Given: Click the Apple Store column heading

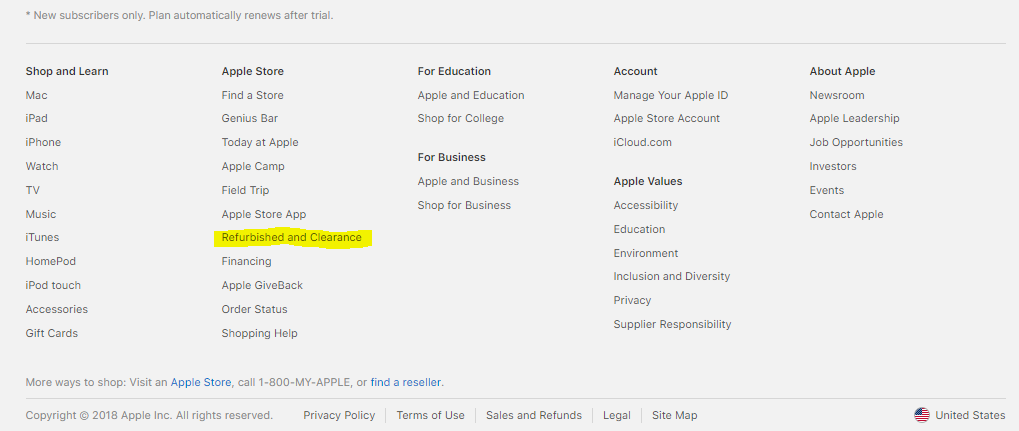Looking at the screenshot, I should (253, 72).
